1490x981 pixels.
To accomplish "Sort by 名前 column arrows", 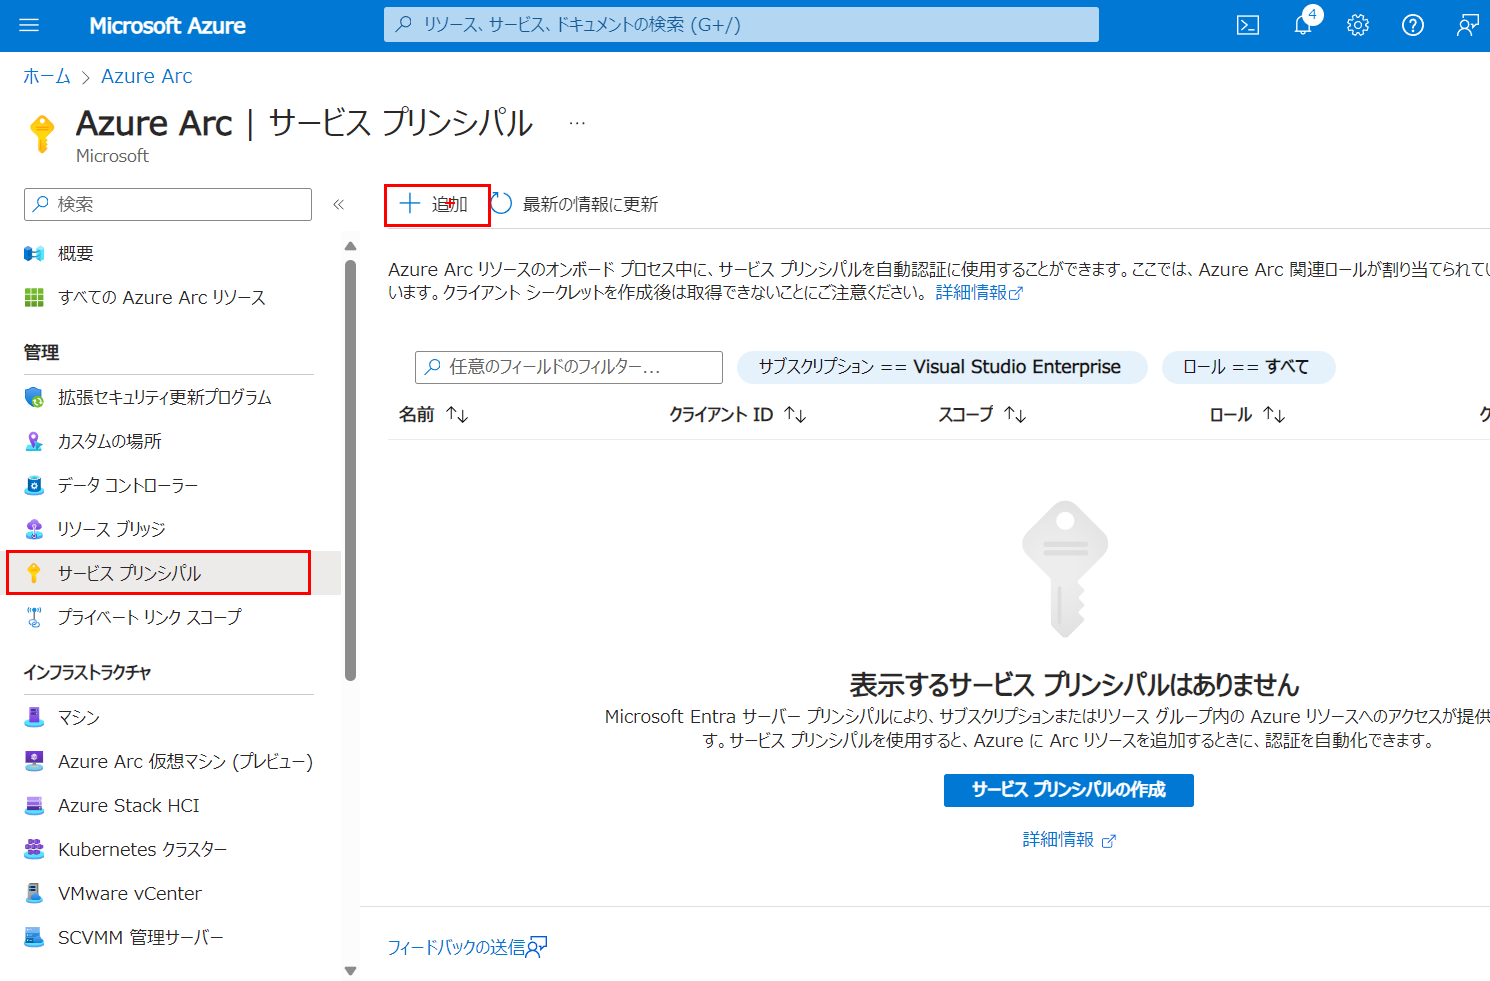I will (457, 415).
